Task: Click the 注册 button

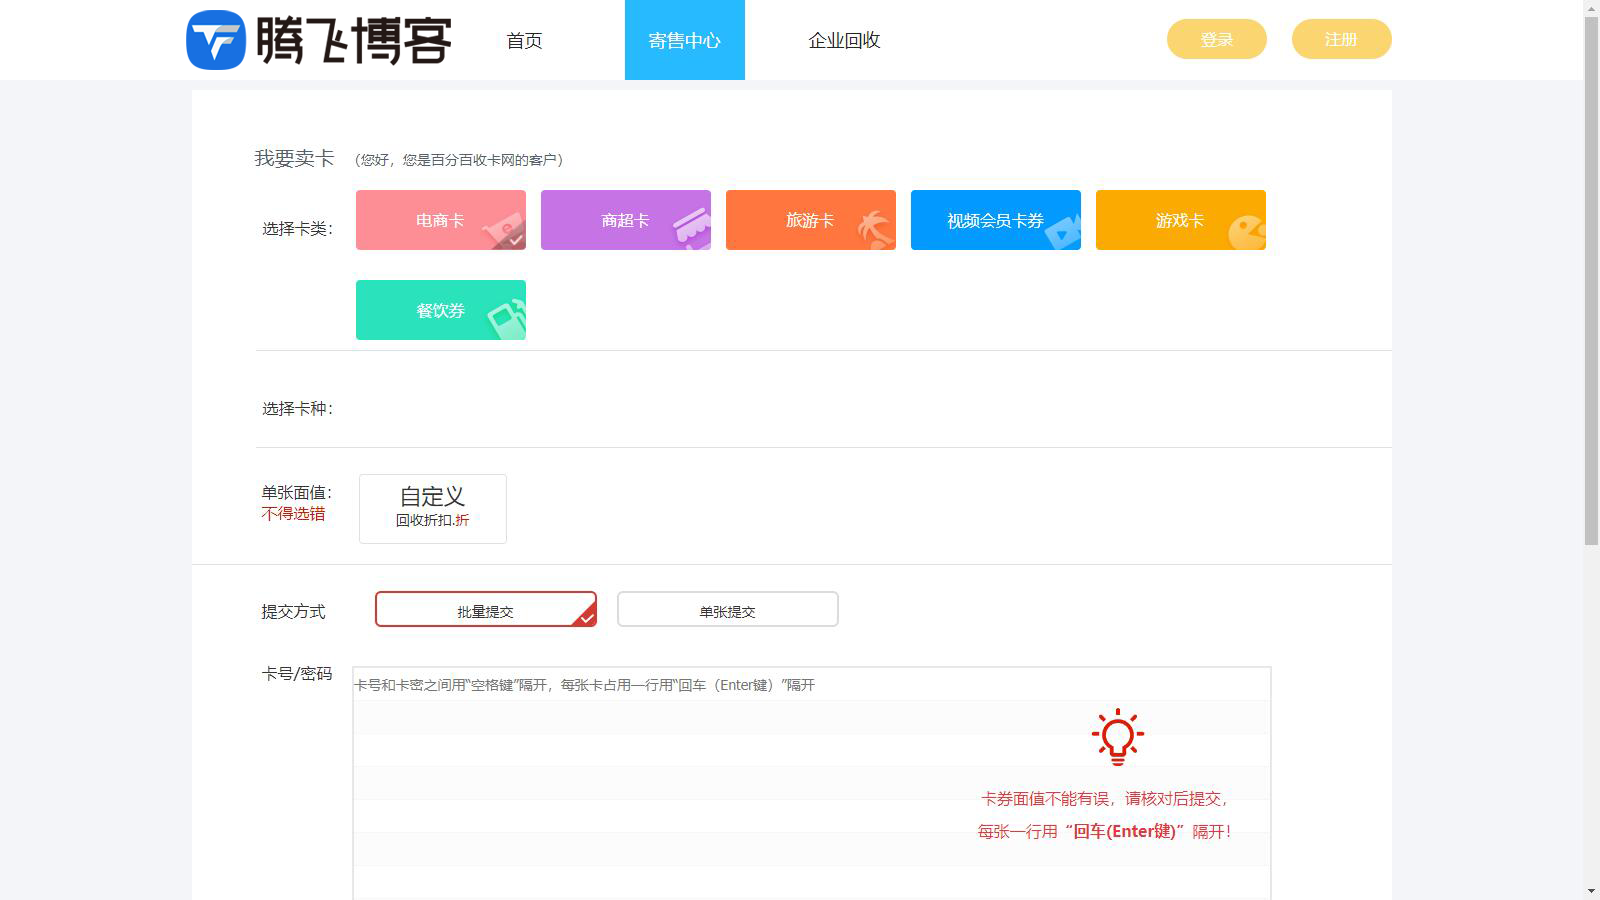Action: tap(1341, 39)
